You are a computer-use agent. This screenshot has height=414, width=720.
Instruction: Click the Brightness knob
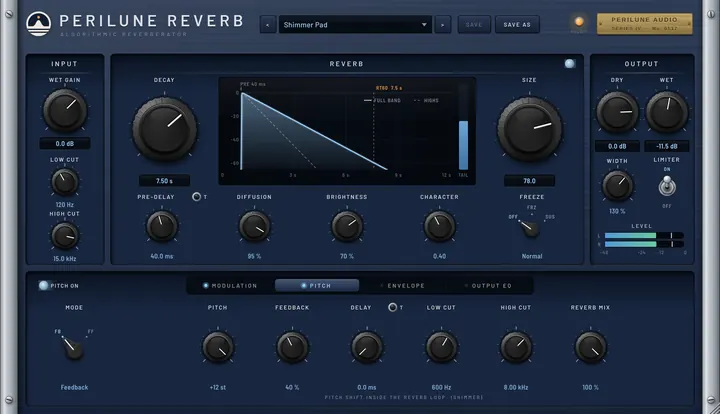click(347, 226)
